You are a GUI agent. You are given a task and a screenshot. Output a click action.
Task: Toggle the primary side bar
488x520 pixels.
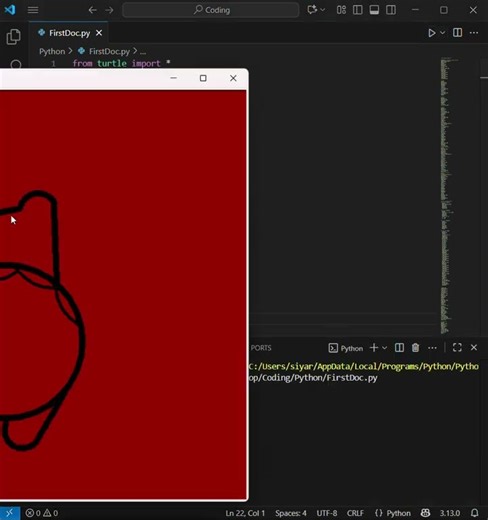[x=358, y=10]
